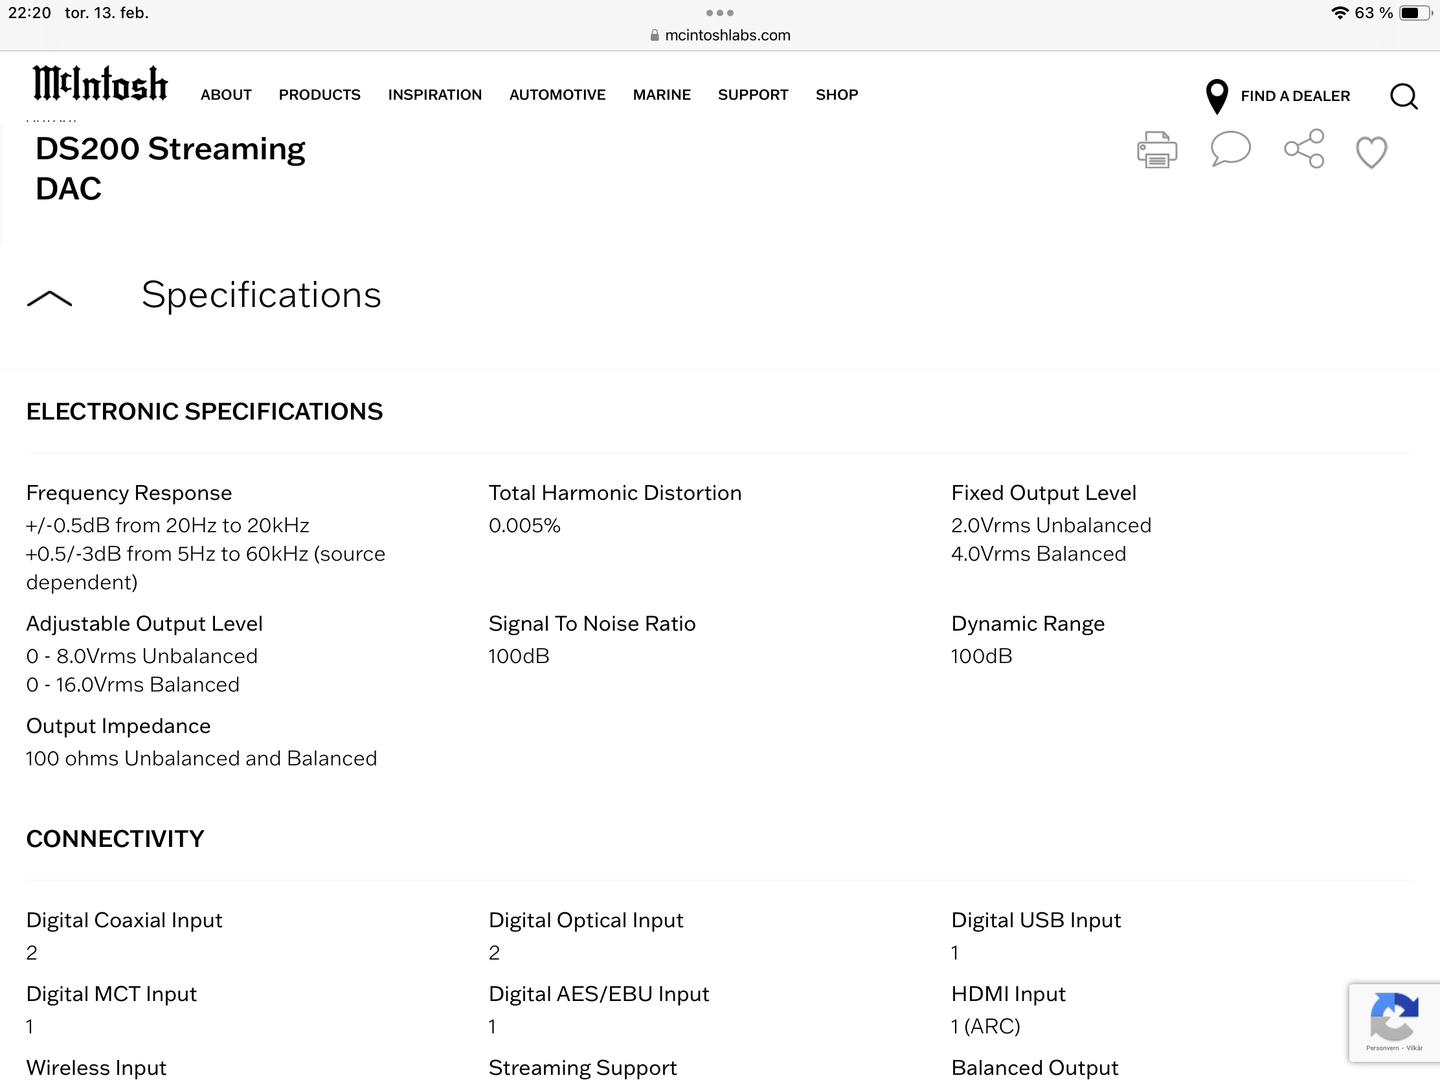Click the FIND A DEALER link
The image size is (1440, 1080).
1295,96
